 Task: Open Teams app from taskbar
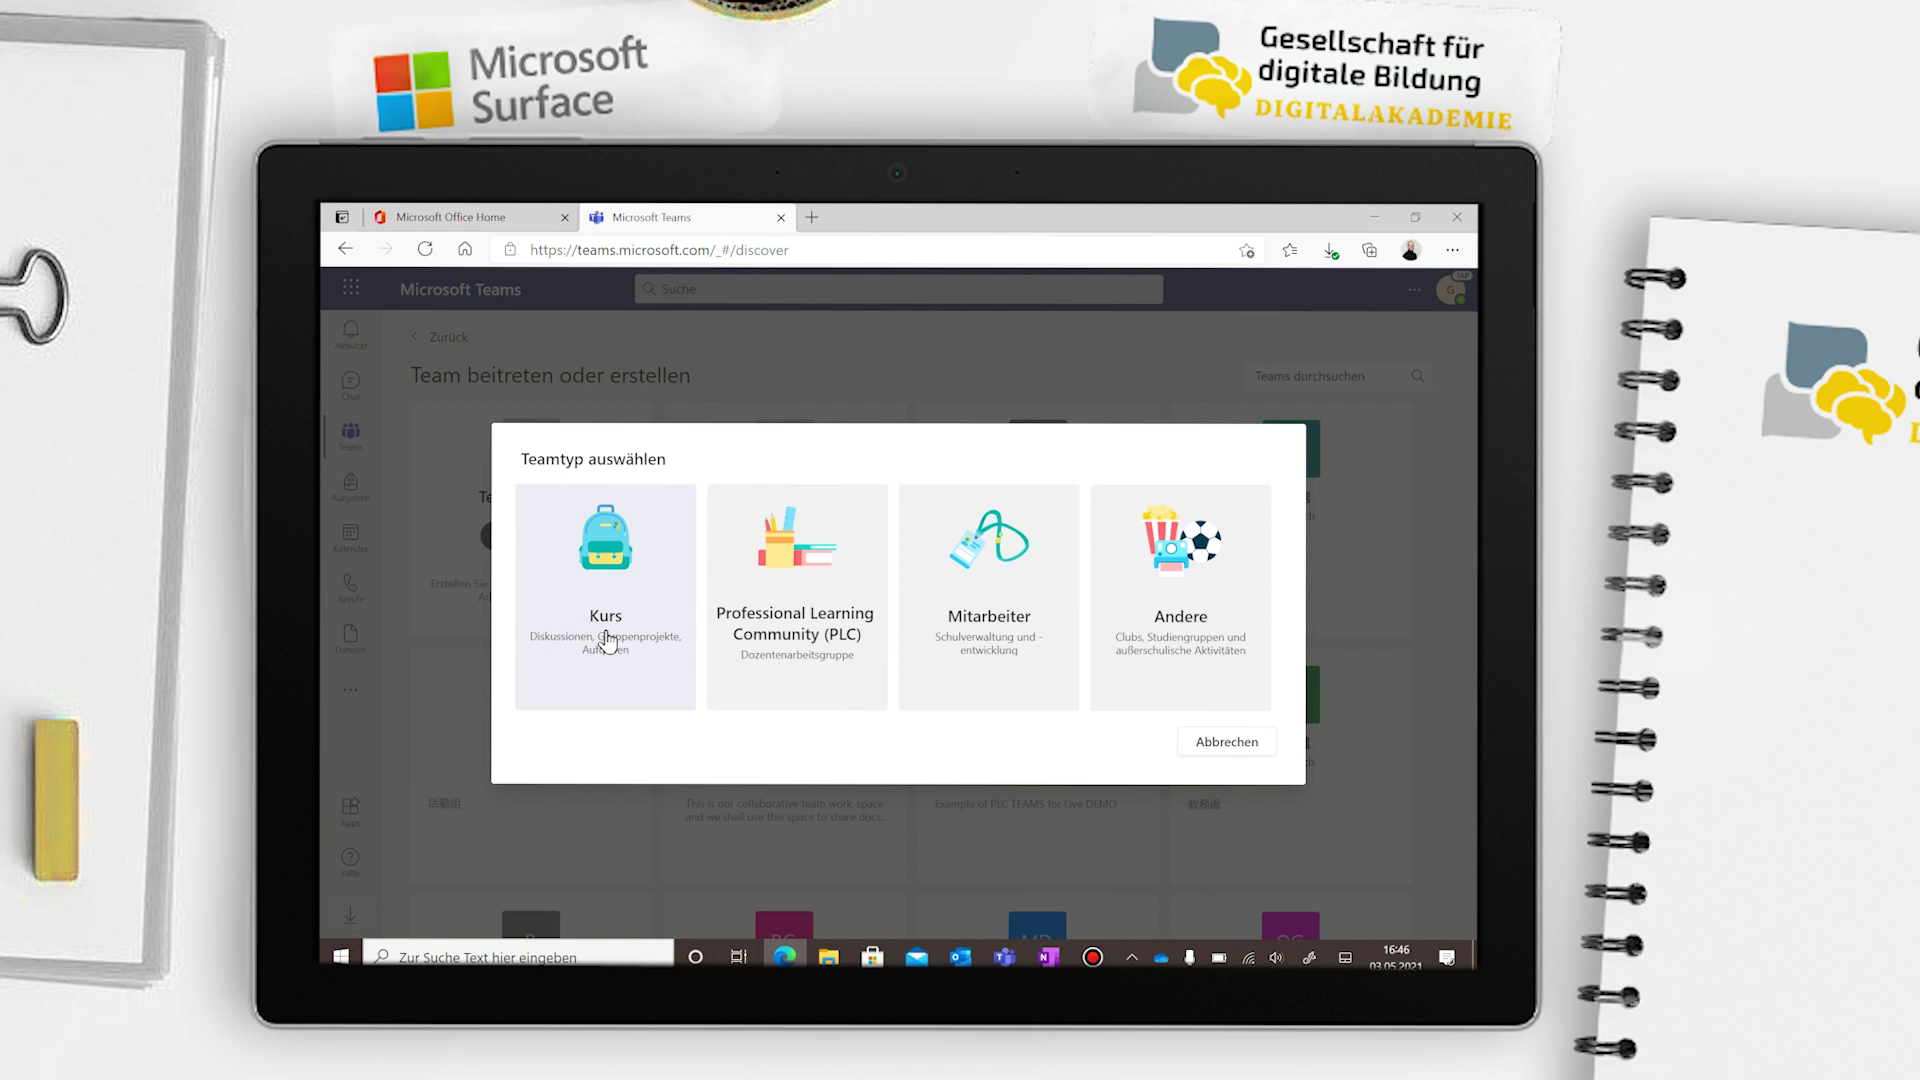[x=1004, y=957]
